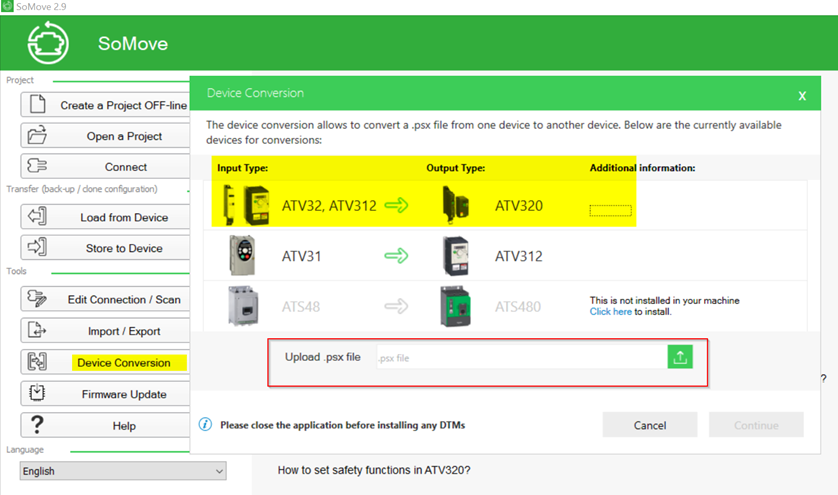The width and height of the screenshot is (838, 495).
Task: Click the Load from Device button
Action: (x=105, y=217)
